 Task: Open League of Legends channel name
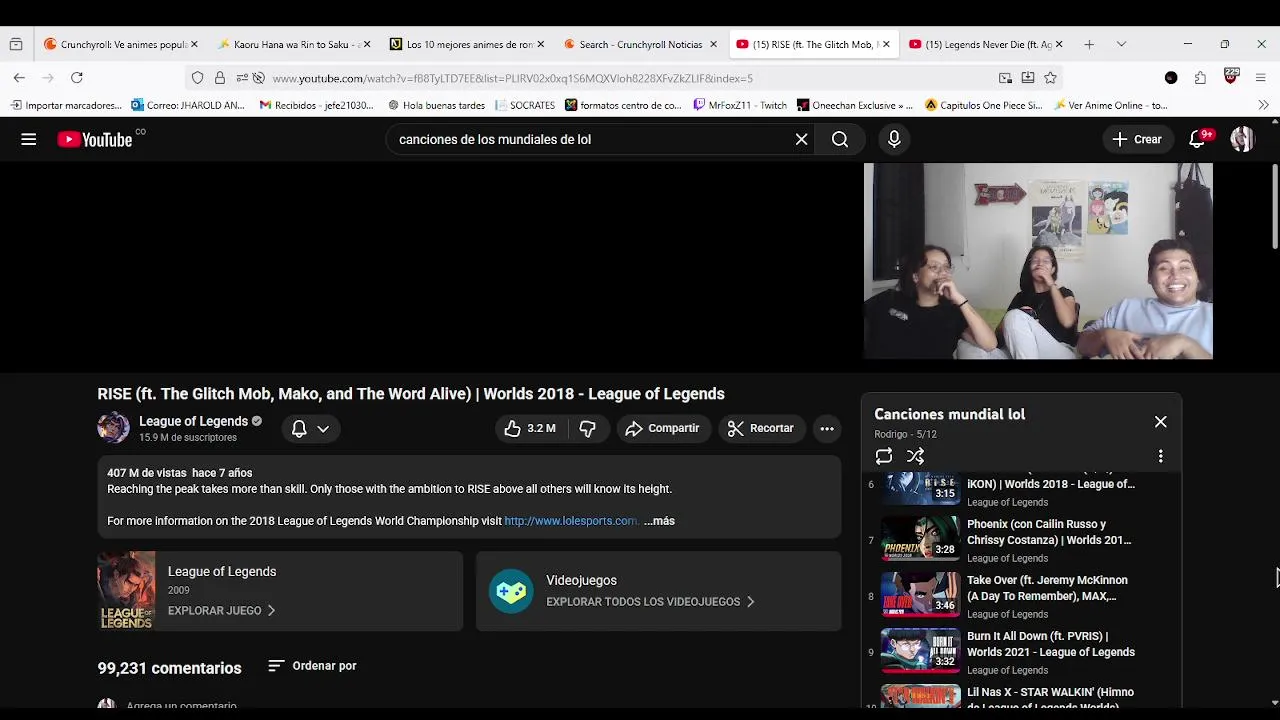coord(193,421)
